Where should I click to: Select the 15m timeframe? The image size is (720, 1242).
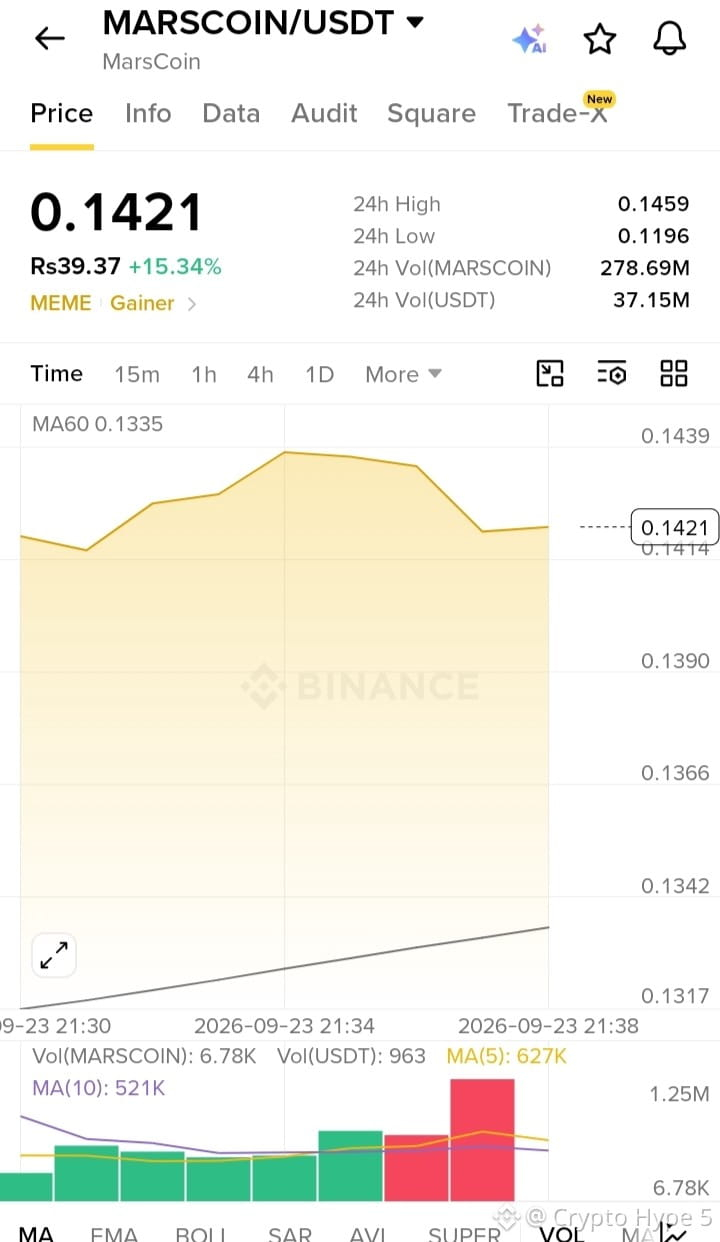click(x=137, y=374)
